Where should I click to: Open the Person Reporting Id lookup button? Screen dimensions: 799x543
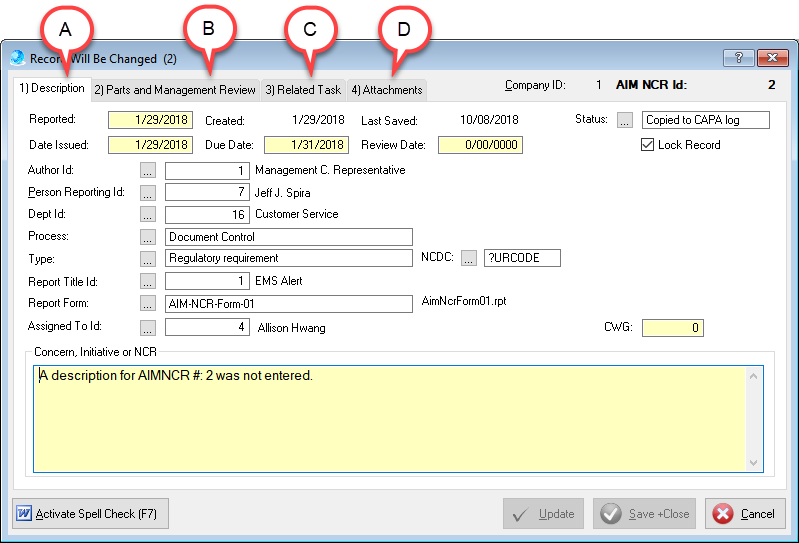tap(148, 193)
